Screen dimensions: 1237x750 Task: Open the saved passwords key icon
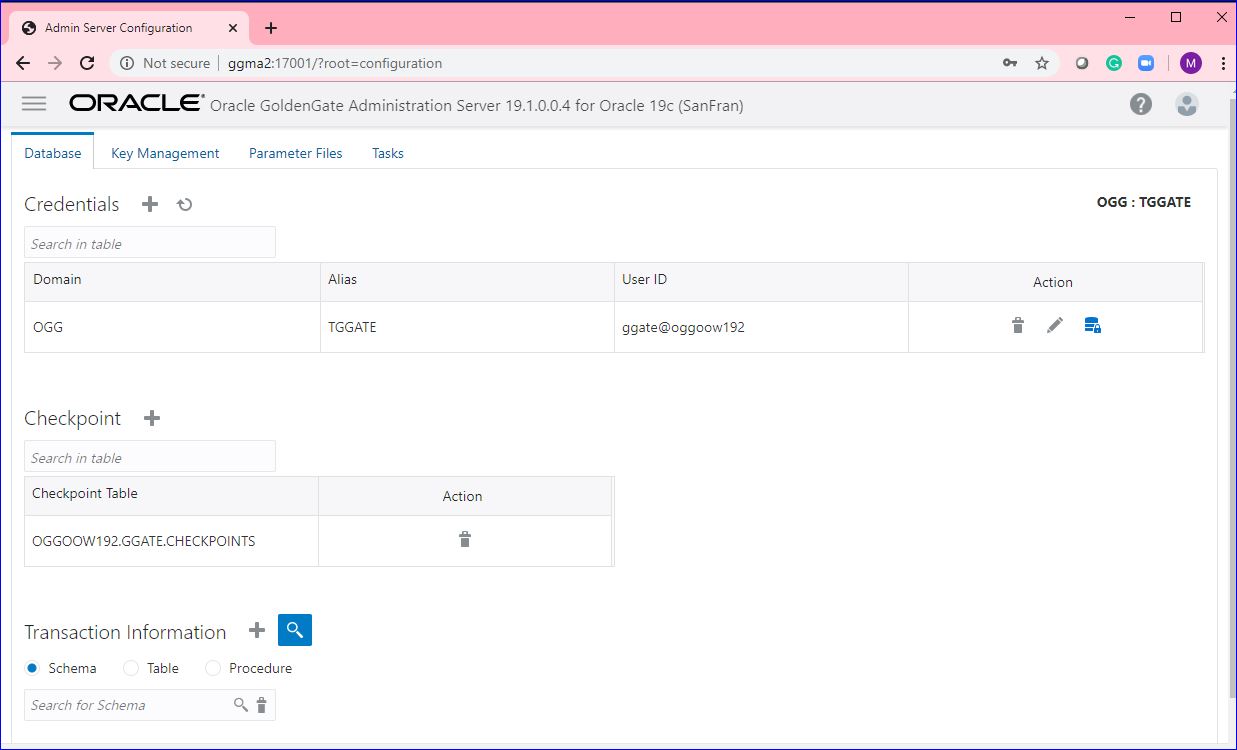1010,63
